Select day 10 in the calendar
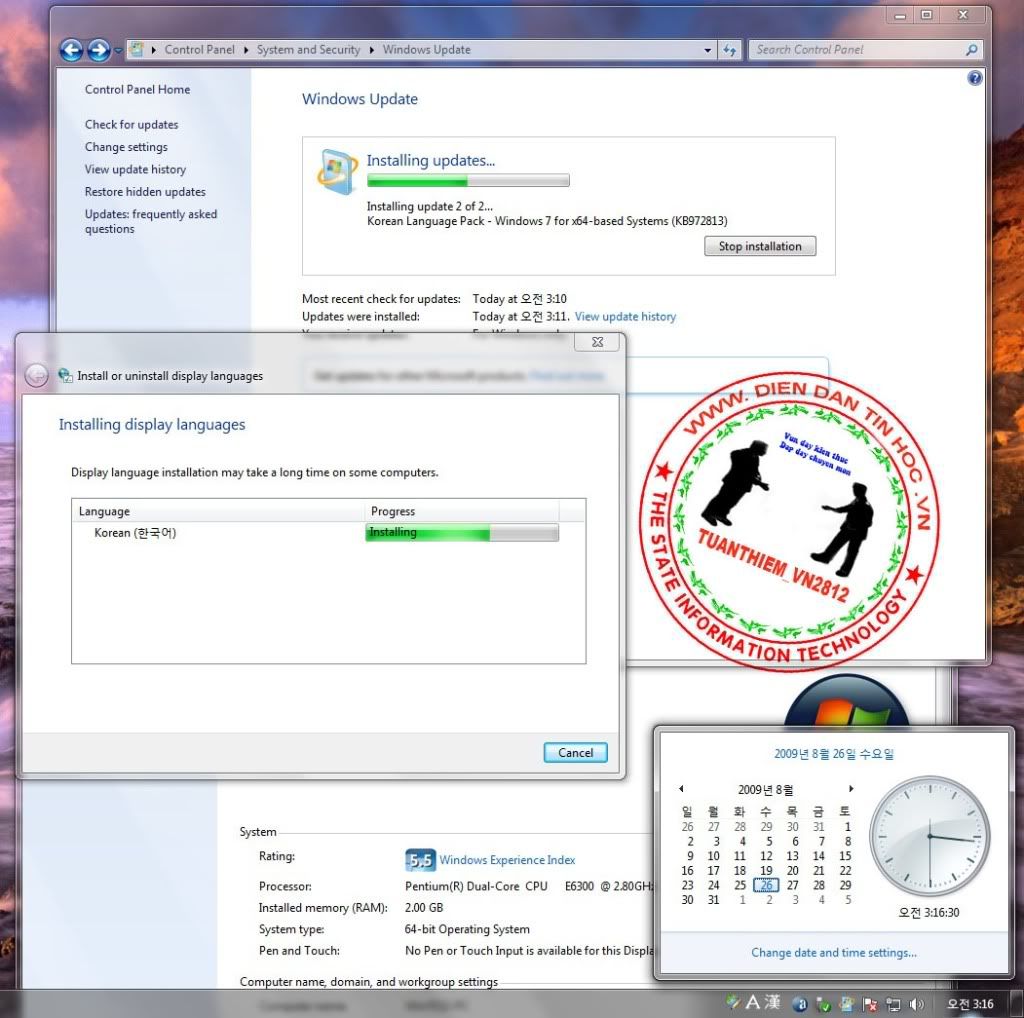 click(x=713, y=855)
